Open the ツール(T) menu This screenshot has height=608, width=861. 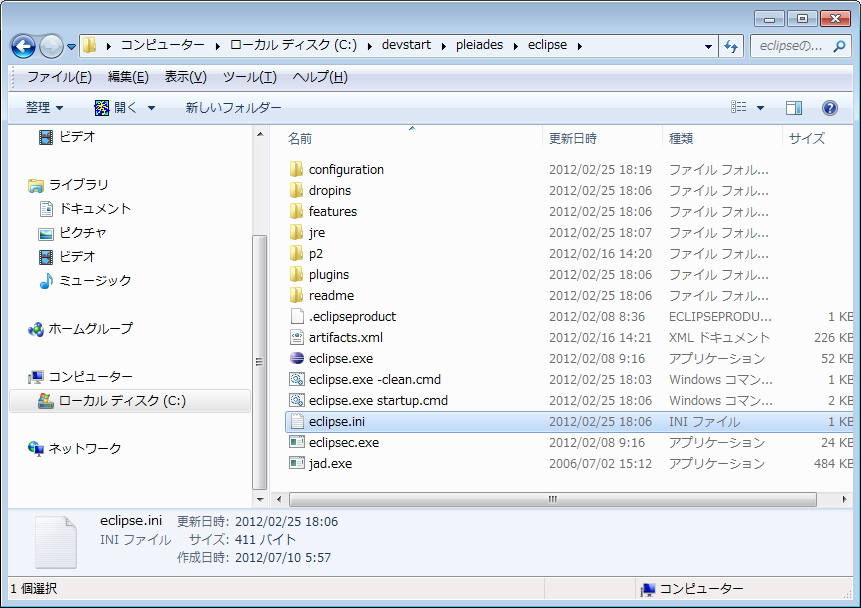click(249, 77)
